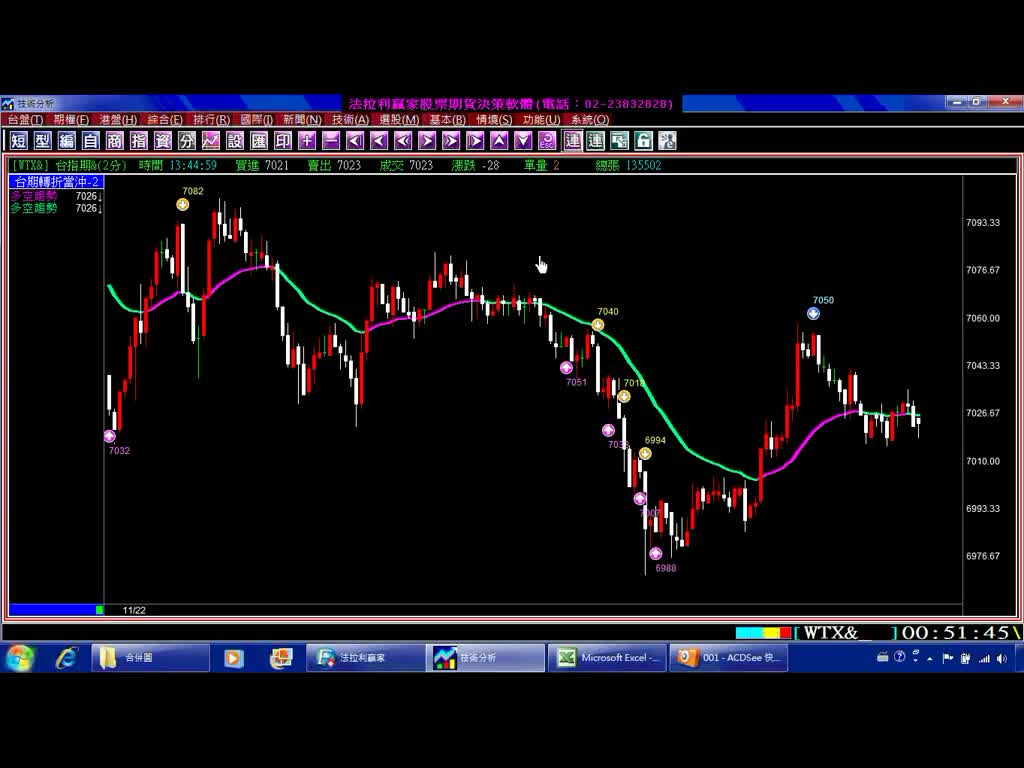Screen dimensions: 1024x768
Task: Select the 台期轉折當沖-2 indicator label
Action: (57, 182)
